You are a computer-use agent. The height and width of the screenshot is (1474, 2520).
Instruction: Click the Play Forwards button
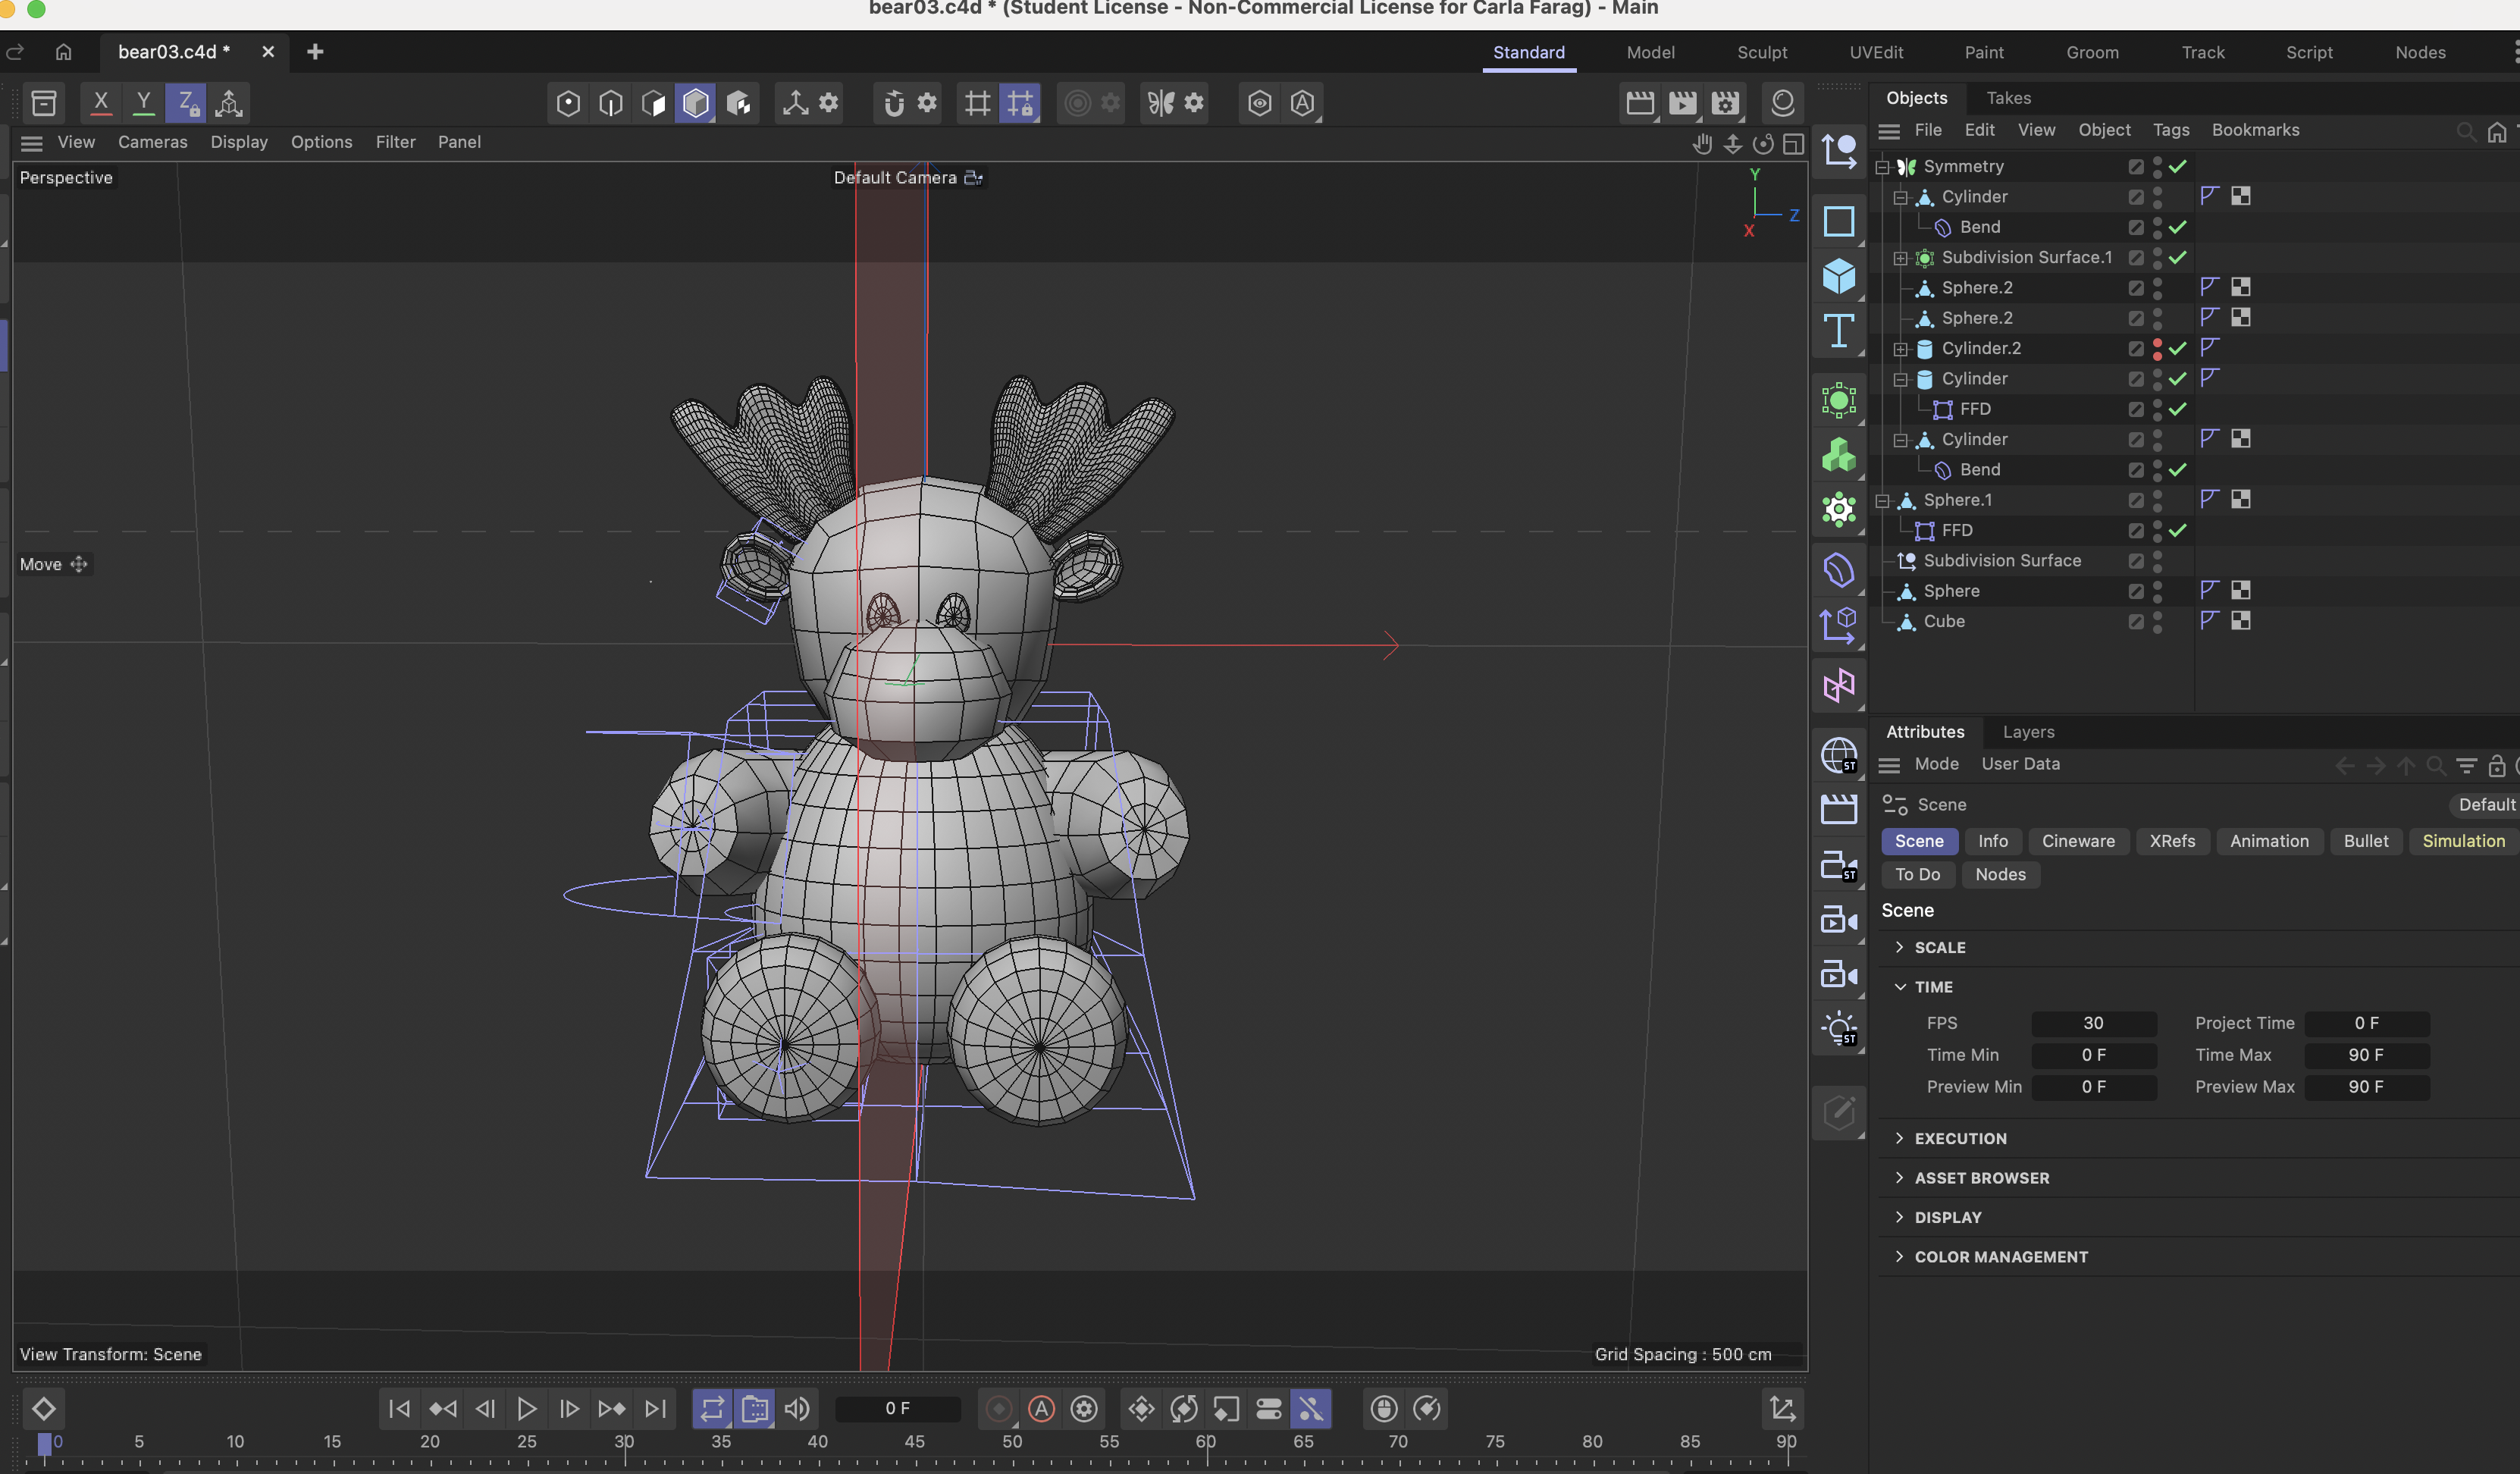point(526,1409)
